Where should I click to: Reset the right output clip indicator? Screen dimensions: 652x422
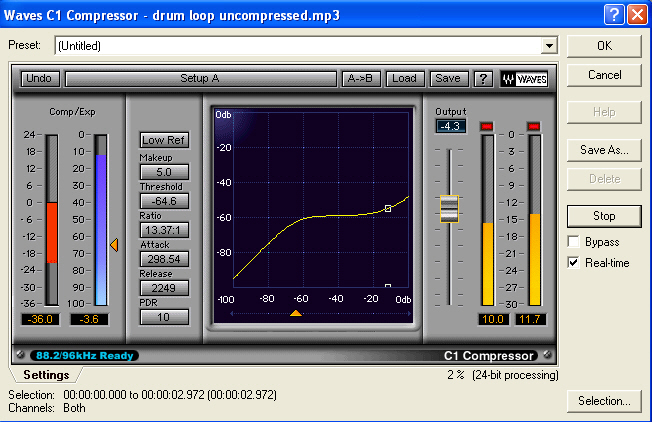pyautogui.click(x=533, y=126)
